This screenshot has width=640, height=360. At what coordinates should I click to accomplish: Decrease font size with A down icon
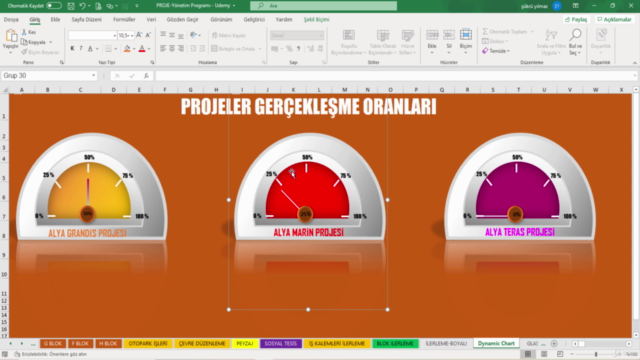148,35
